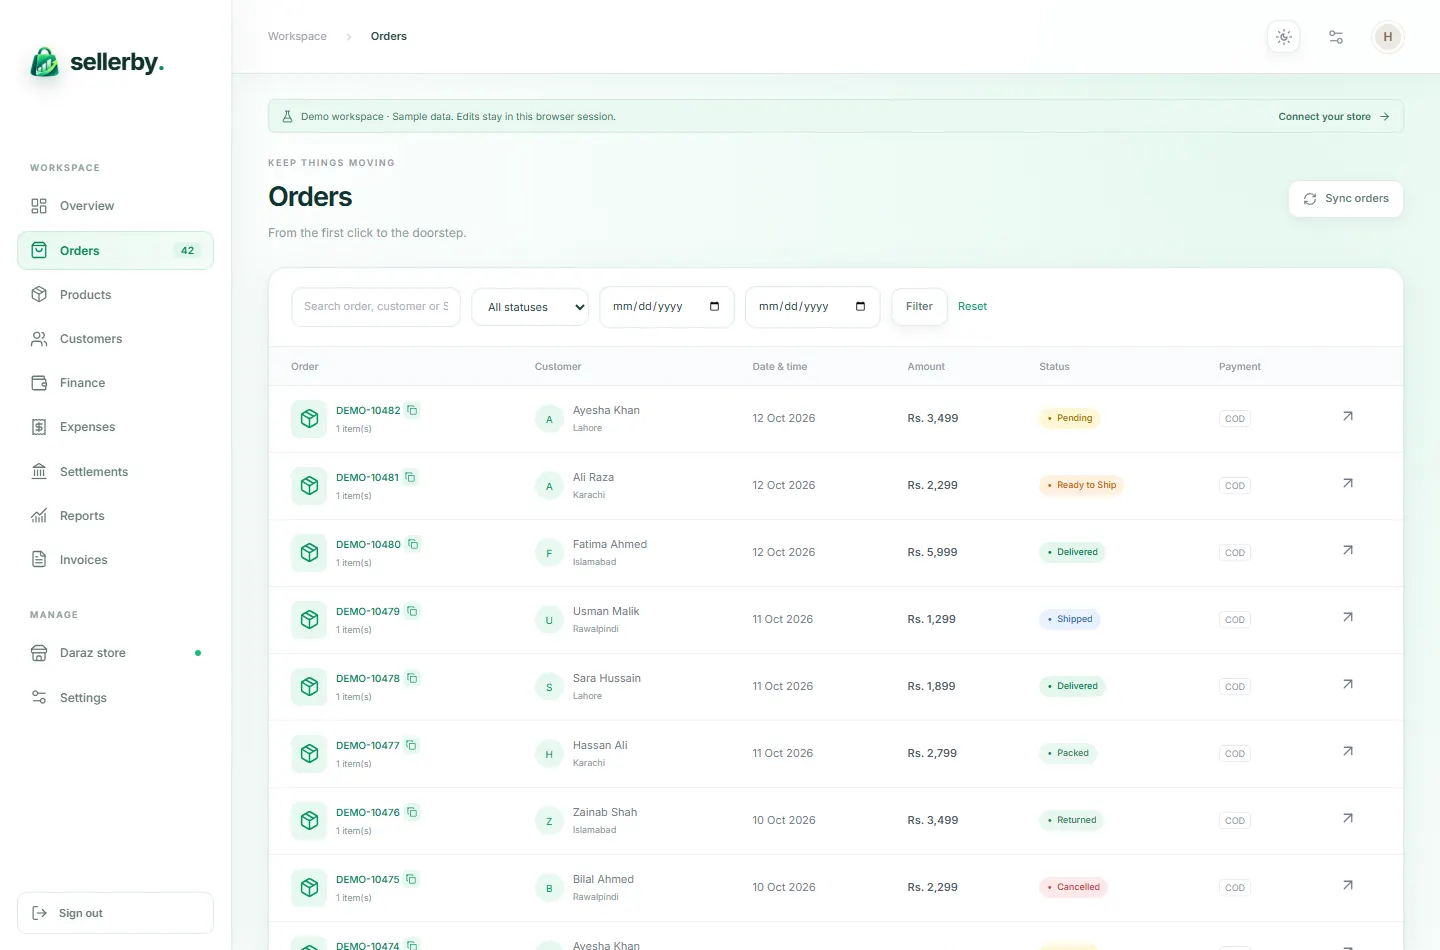Image resolution: width=1440 pixels, height=950 pixels.
Task: Copy order ID DEMO-10482
Action: coord(412,410)
